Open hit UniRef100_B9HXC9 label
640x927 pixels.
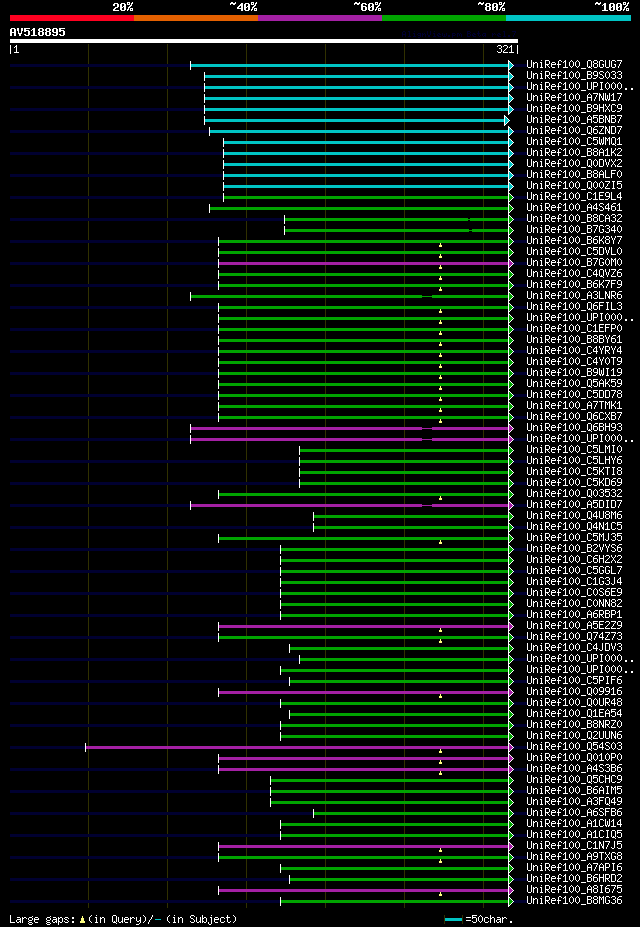pyautogui.click(x=574, y=109)
